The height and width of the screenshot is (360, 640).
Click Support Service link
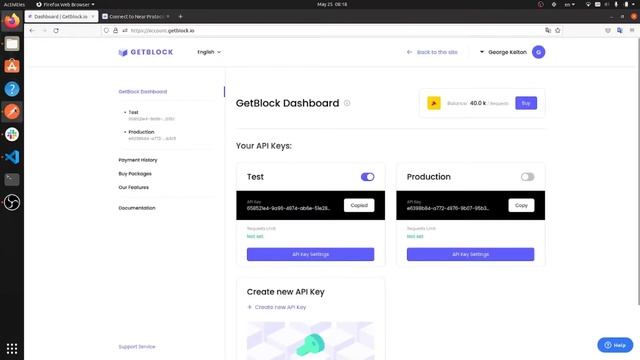pyautogui.click(x=137, y=347)
